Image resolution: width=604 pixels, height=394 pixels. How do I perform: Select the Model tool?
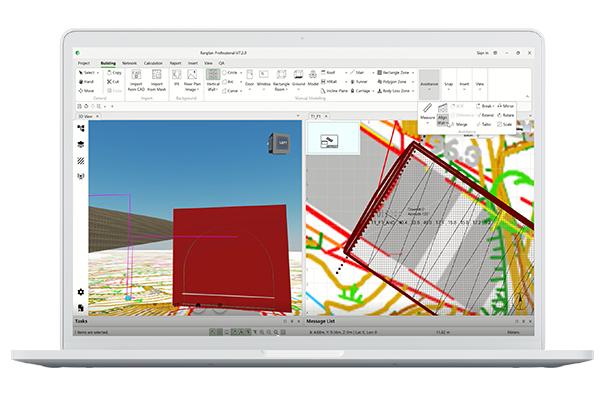[x=313, y=78]
